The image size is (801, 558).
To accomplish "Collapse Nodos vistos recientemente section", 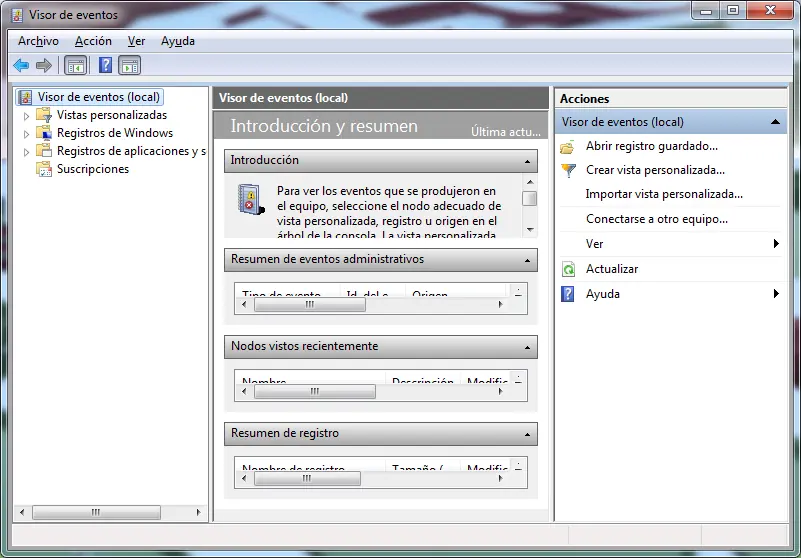I will (x=527, y=347).
